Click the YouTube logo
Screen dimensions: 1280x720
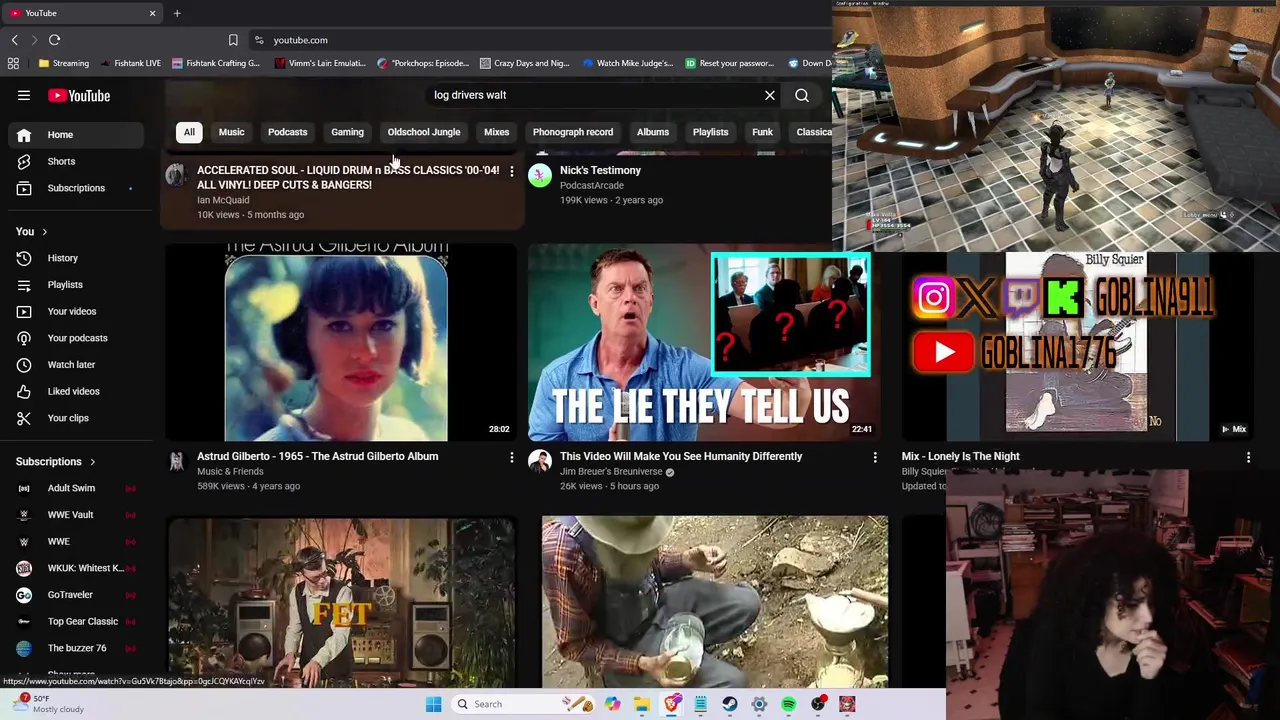tap(78, 96)
